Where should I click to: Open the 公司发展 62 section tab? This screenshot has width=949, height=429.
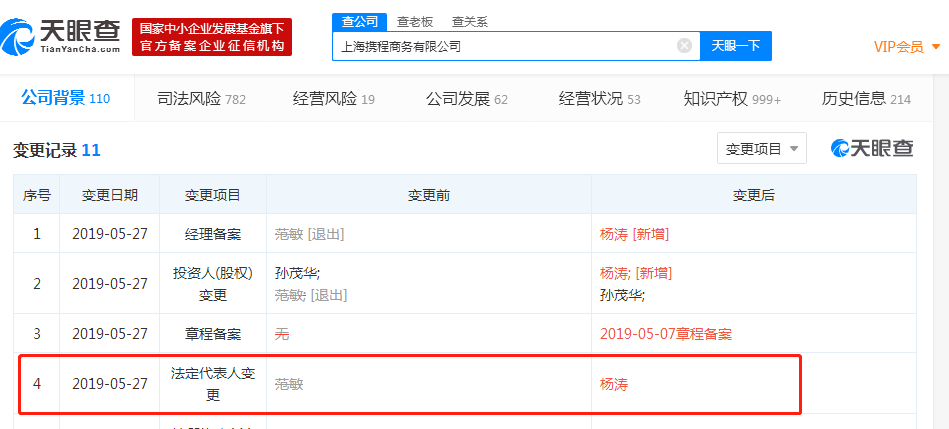tap(466, 99)
